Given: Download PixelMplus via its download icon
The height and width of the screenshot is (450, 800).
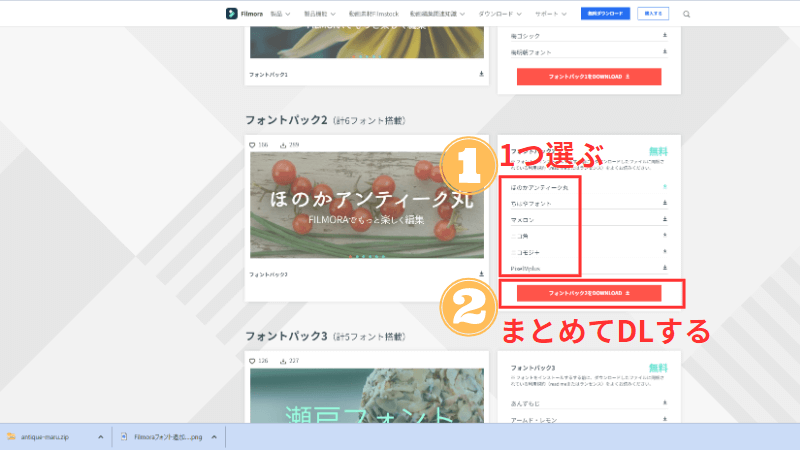Looking at the screenshot, I should coord(664,267).
